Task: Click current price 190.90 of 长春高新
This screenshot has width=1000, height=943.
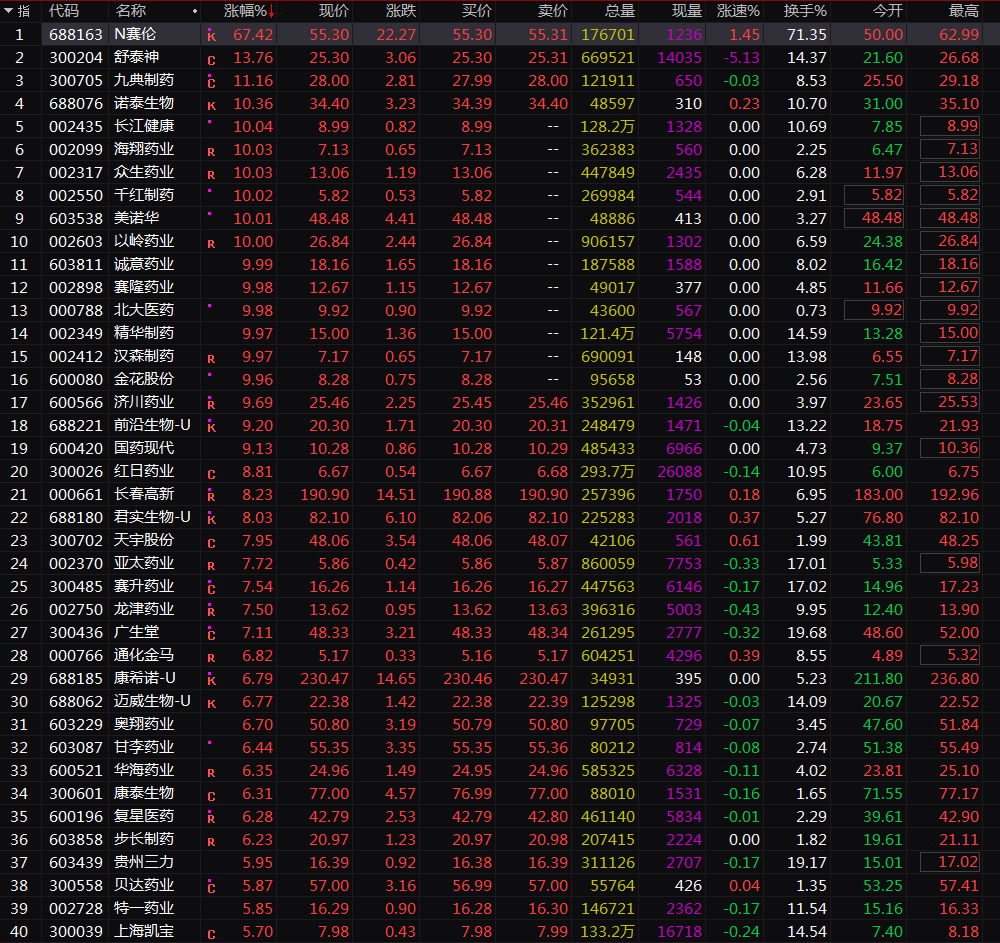Action: tap(325, 495)
